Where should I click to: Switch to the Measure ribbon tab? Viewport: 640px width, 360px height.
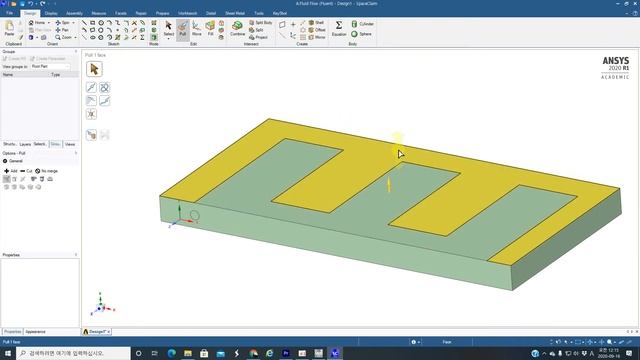[x=98, y=13]
